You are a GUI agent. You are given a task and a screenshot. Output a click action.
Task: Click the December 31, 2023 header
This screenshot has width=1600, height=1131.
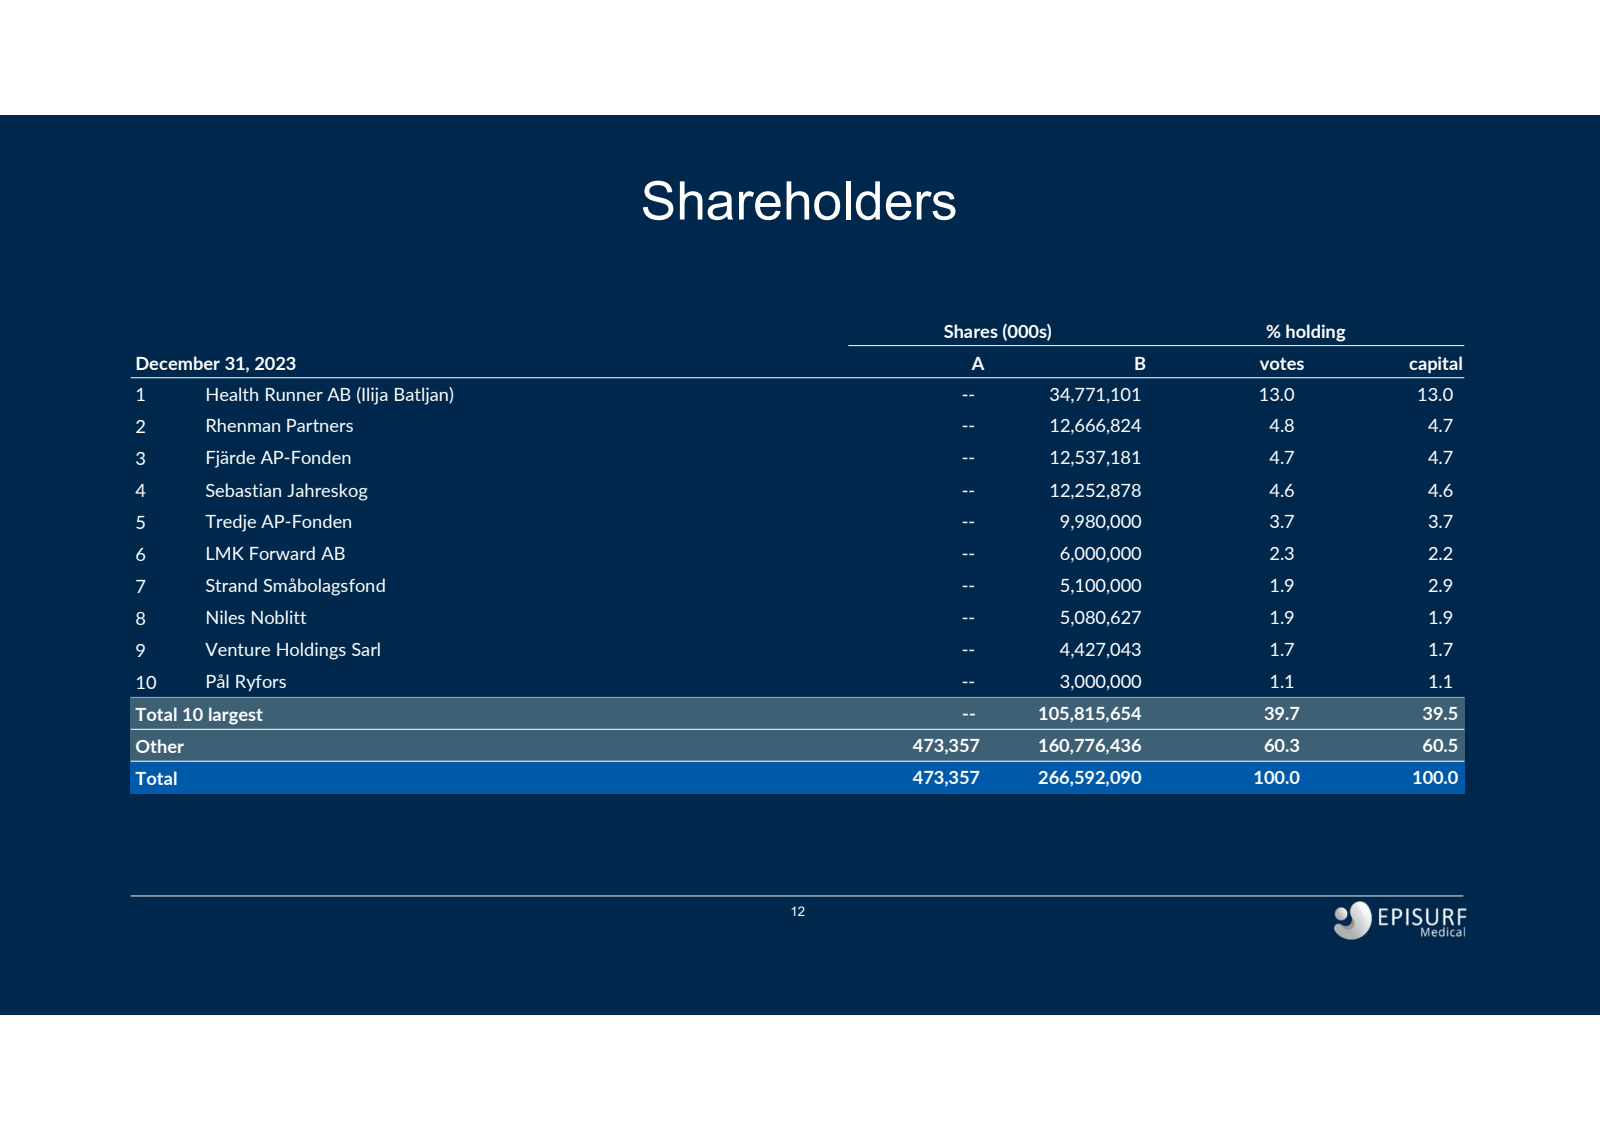click(216, 363)
